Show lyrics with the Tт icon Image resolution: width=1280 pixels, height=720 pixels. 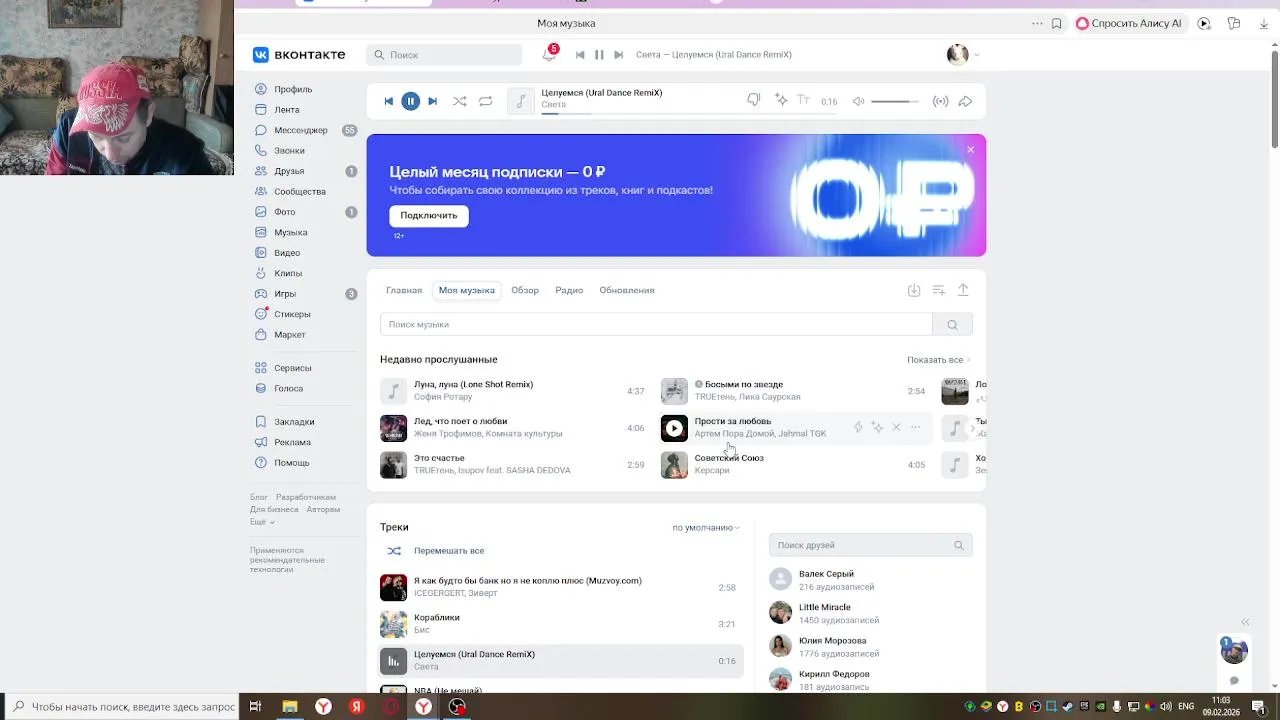click(803, 100)
